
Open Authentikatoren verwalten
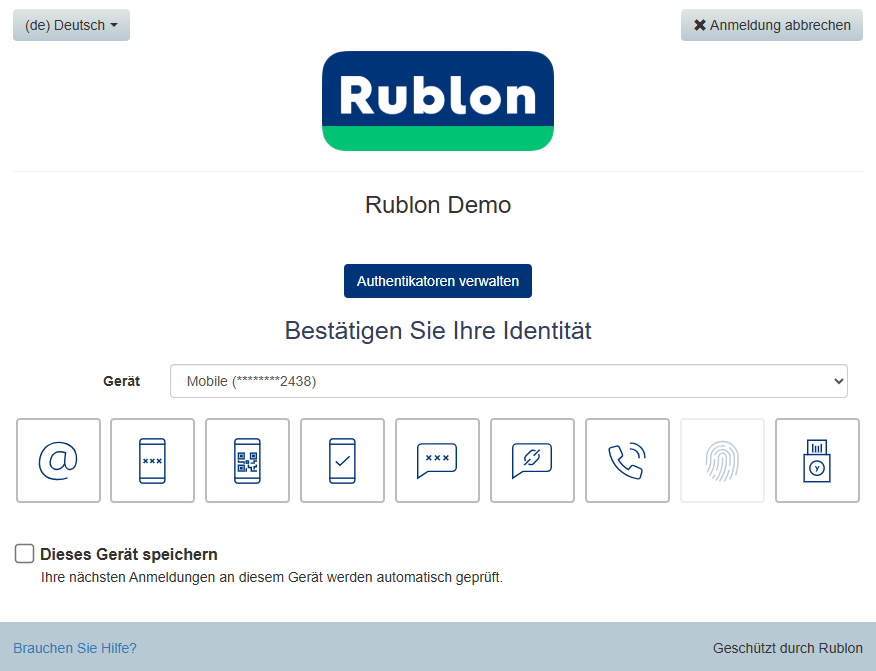(x=438, y=281)
